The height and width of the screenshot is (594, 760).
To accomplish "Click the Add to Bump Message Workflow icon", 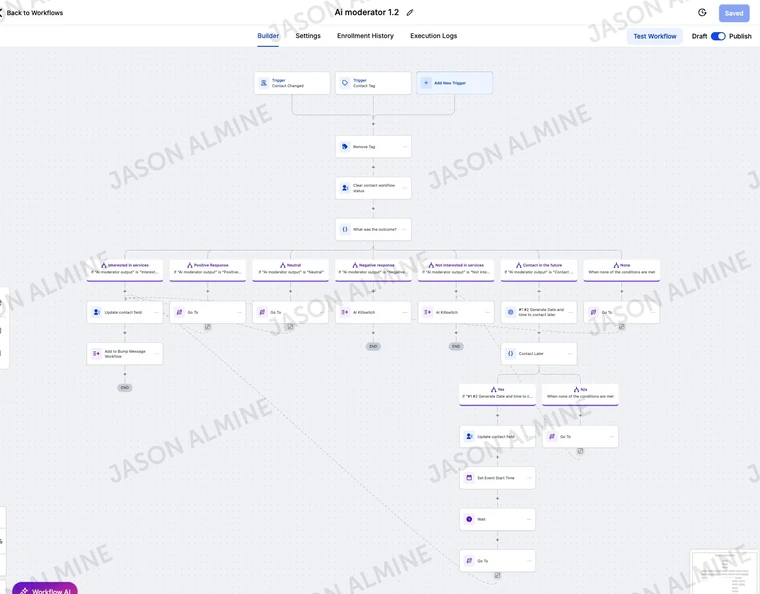I will [x=96, y=354].
